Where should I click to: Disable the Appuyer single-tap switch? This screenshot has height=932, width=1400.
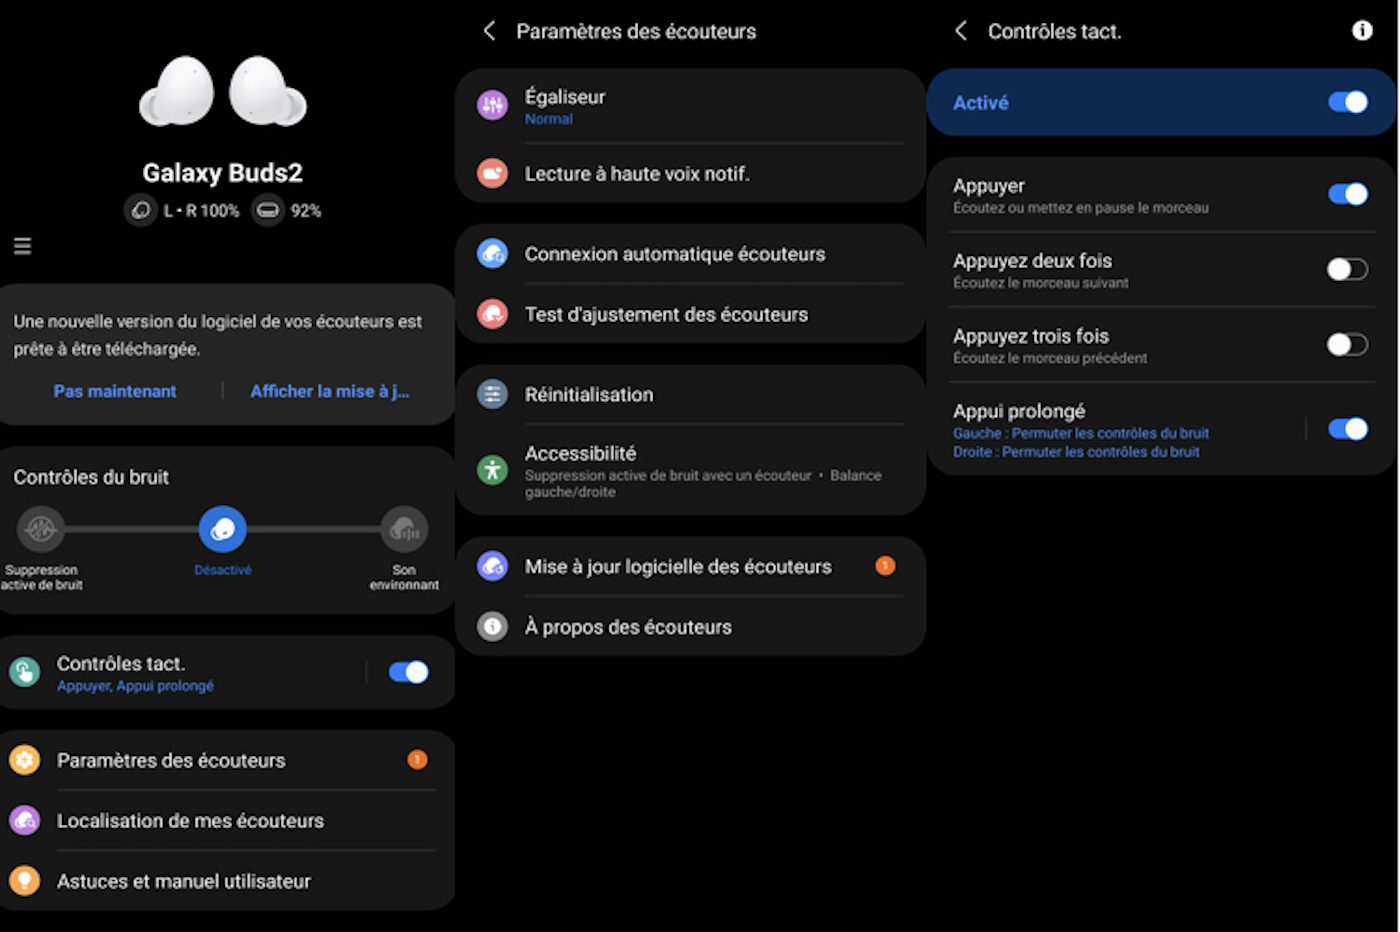click(1348, 194)
